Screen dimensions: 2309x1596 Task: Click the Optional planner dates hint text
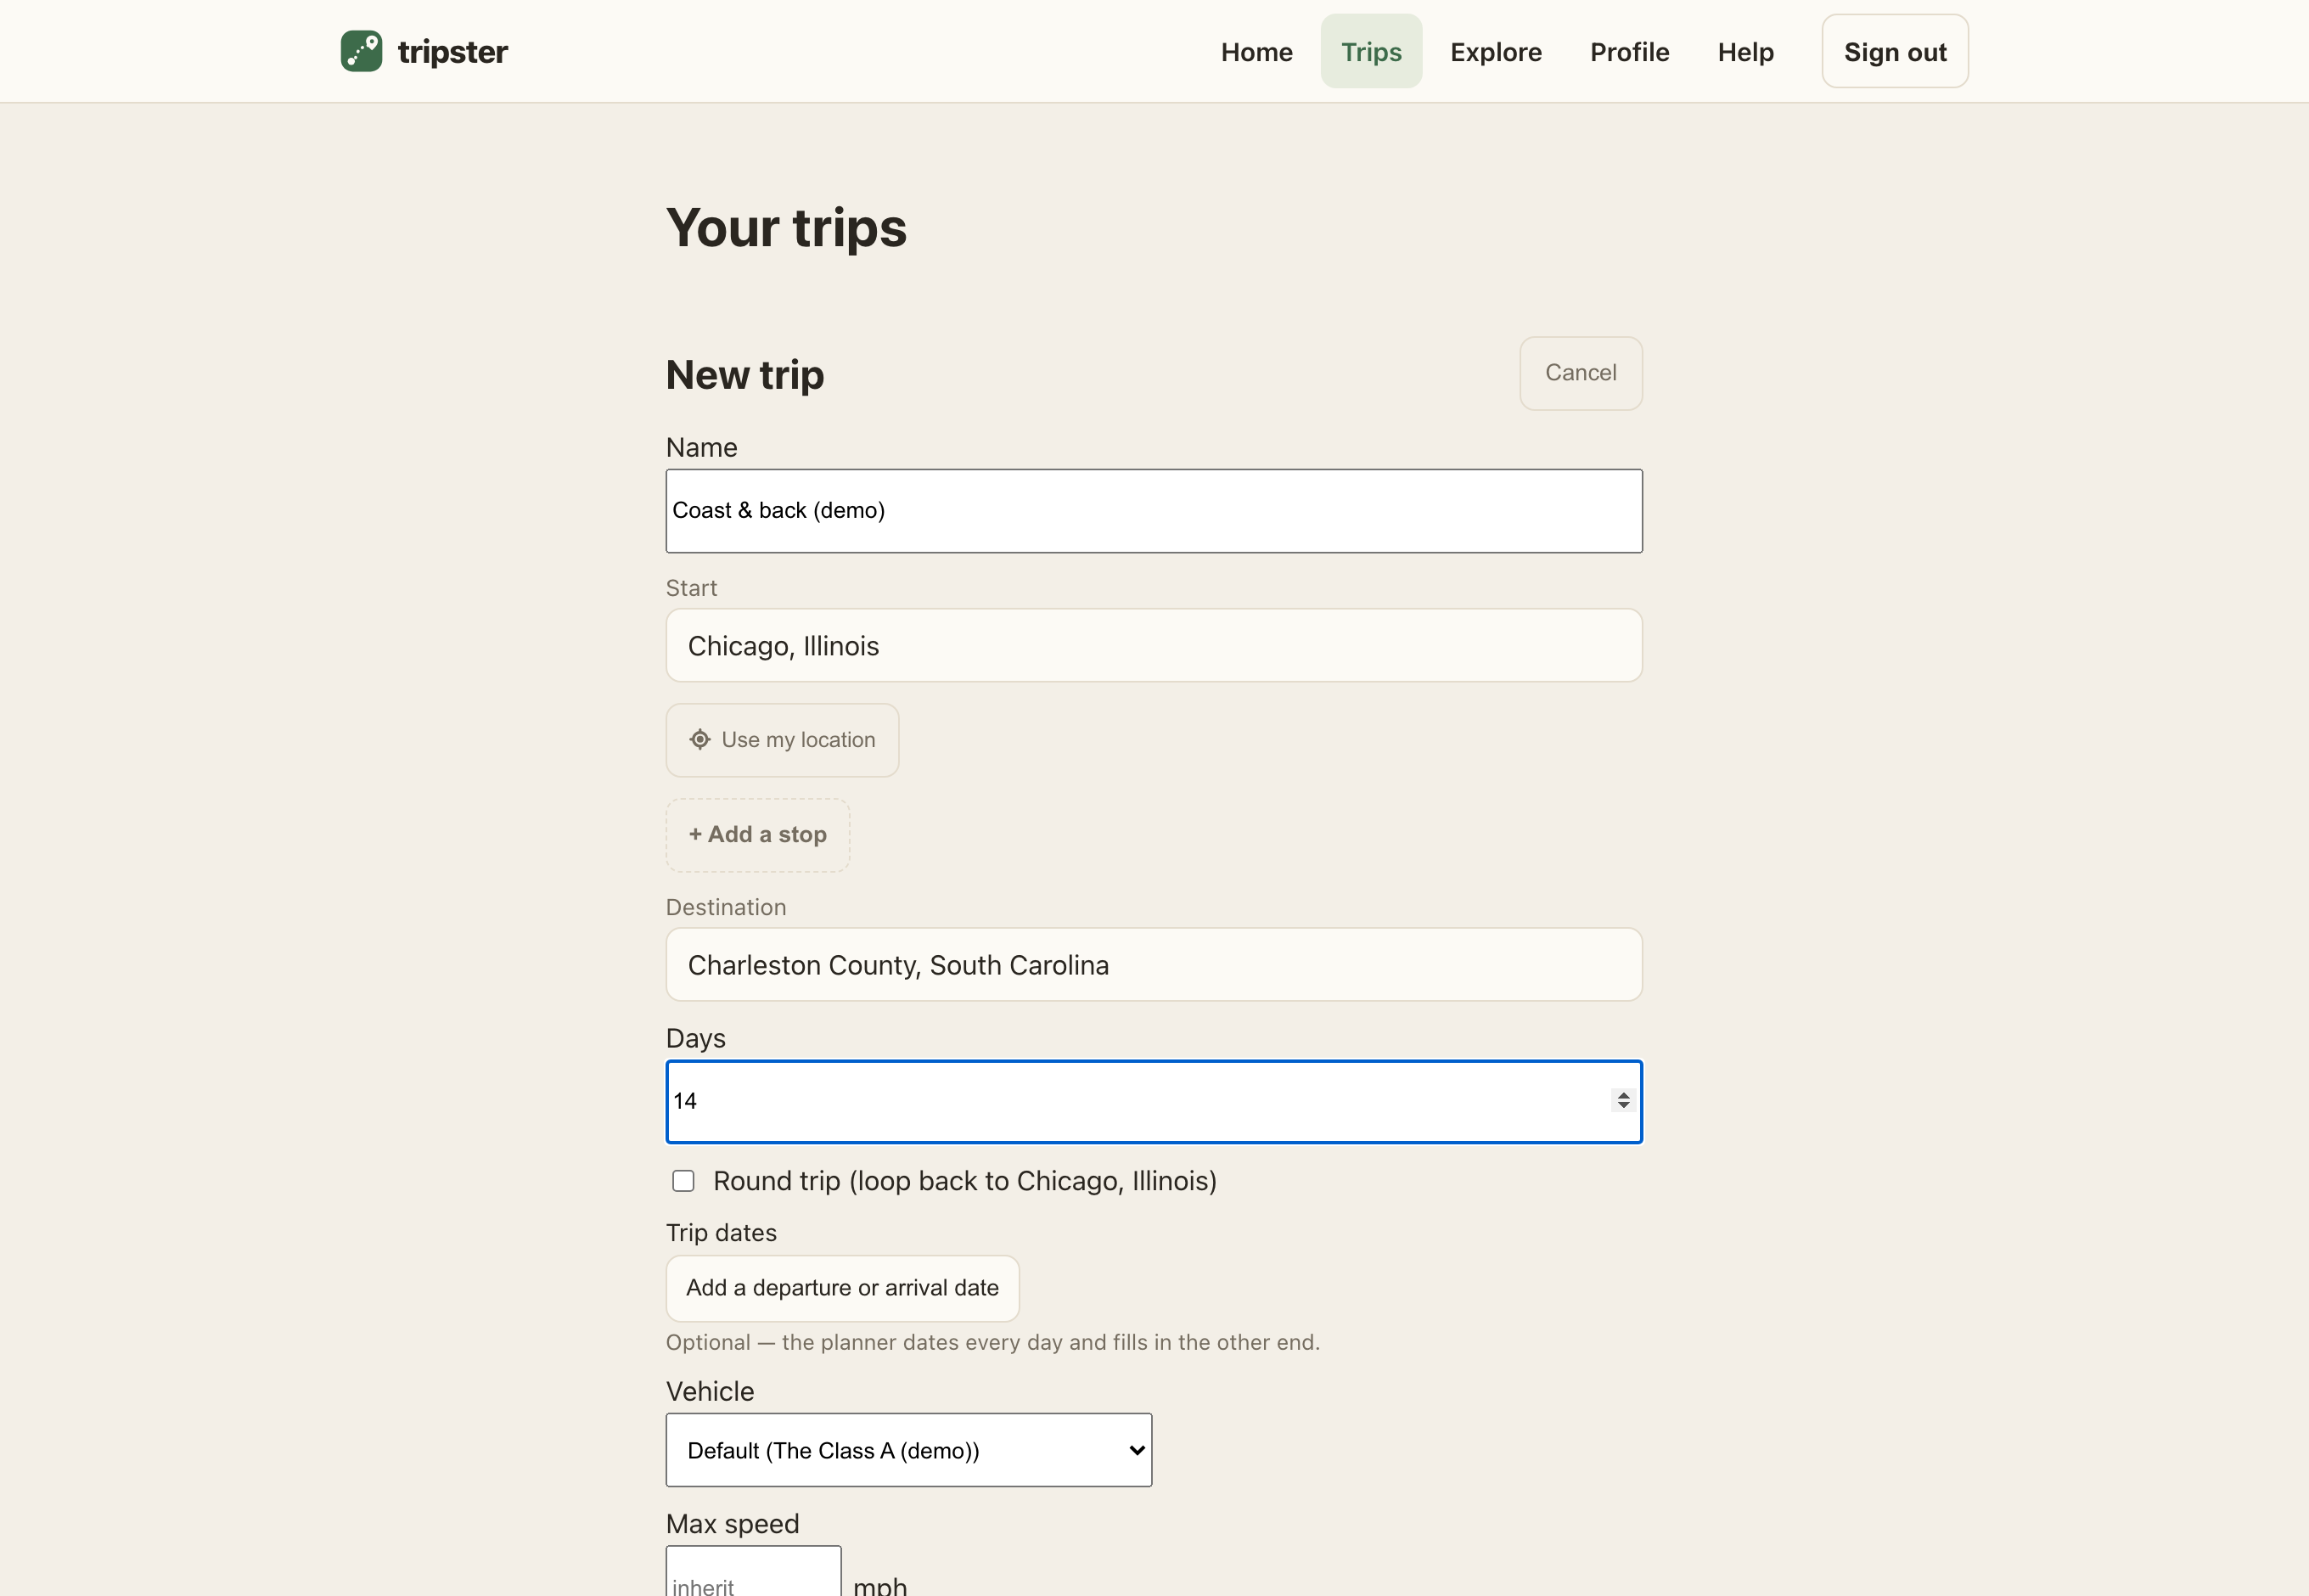coord(992,1343)
